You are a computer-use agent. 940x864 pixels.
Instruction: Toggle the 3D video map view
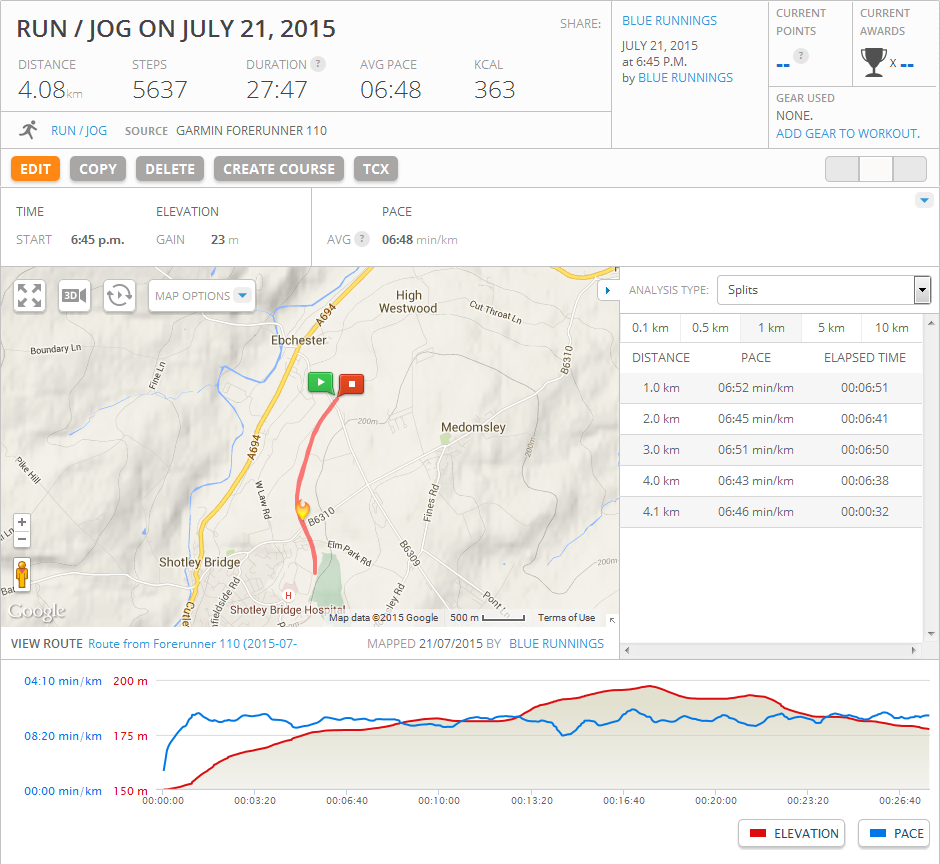click(74, 295)
